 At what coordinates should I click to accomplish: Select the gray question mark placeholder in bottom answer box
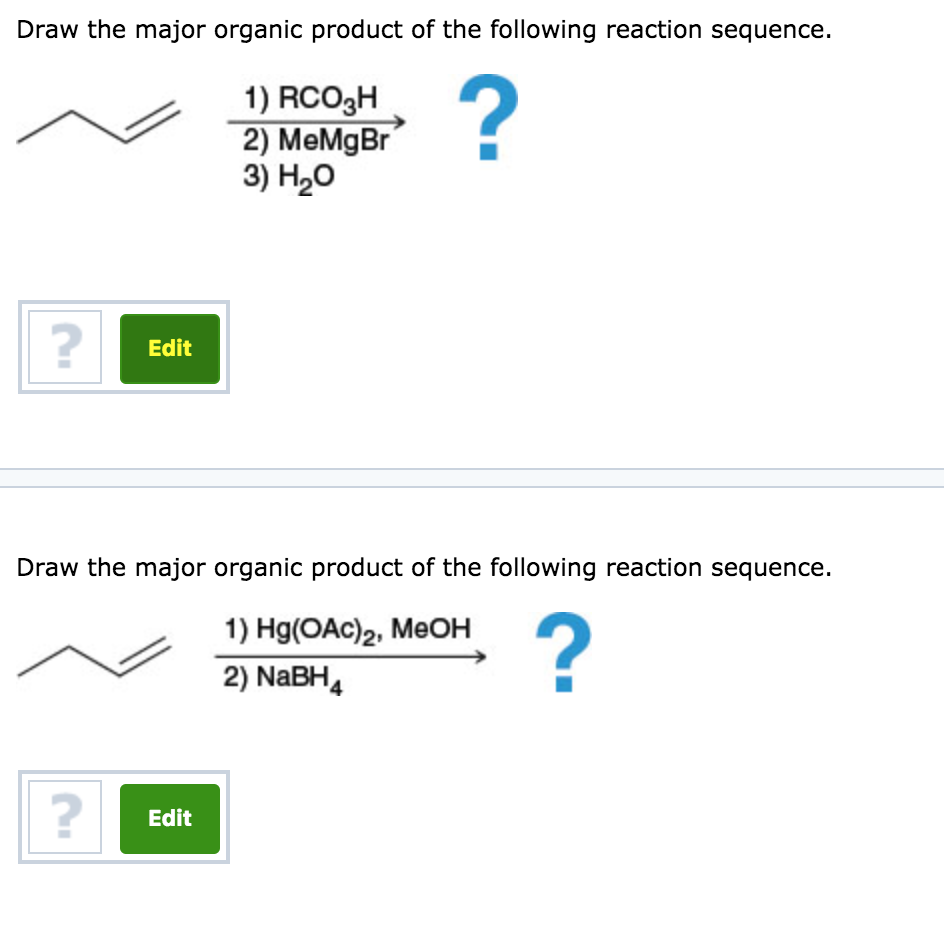click(65, 817)
